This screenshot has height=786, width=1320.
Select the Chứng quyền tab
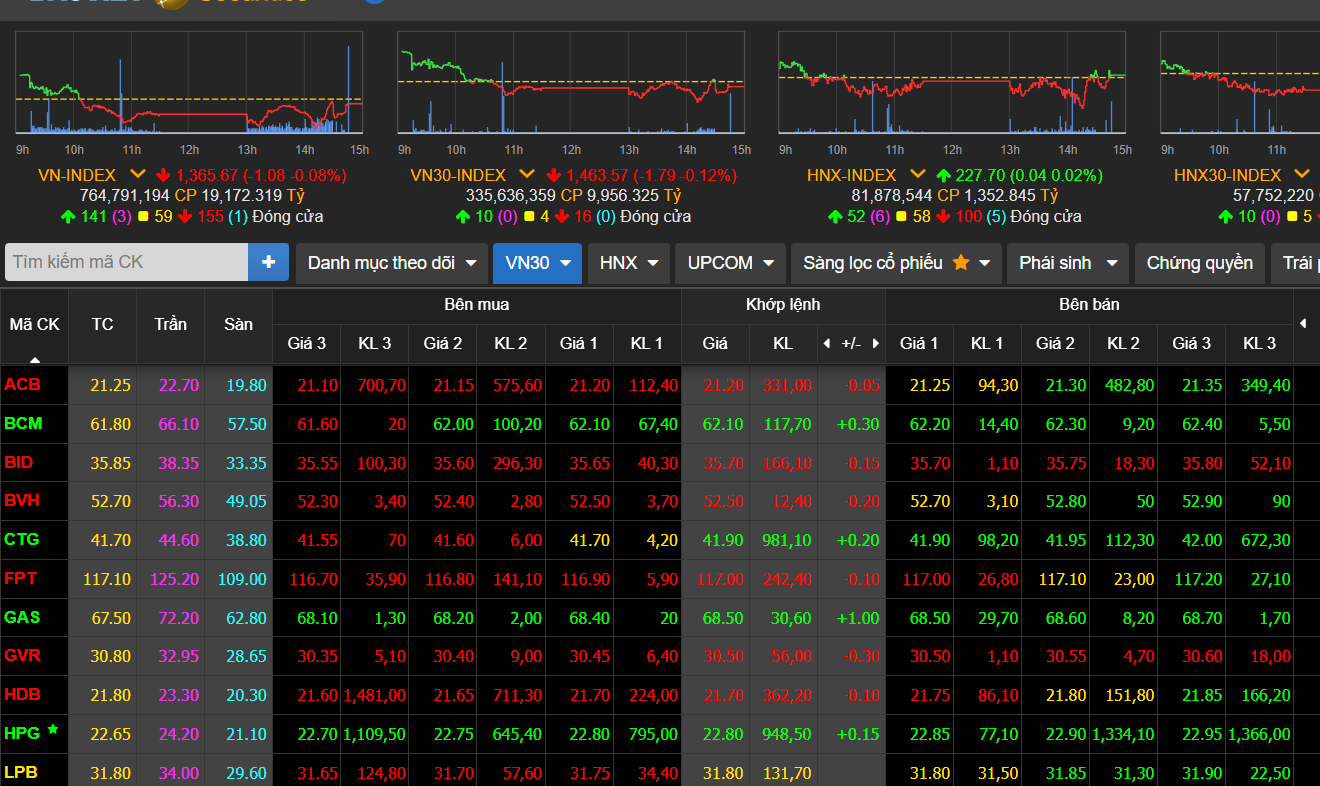(1200, 263)
